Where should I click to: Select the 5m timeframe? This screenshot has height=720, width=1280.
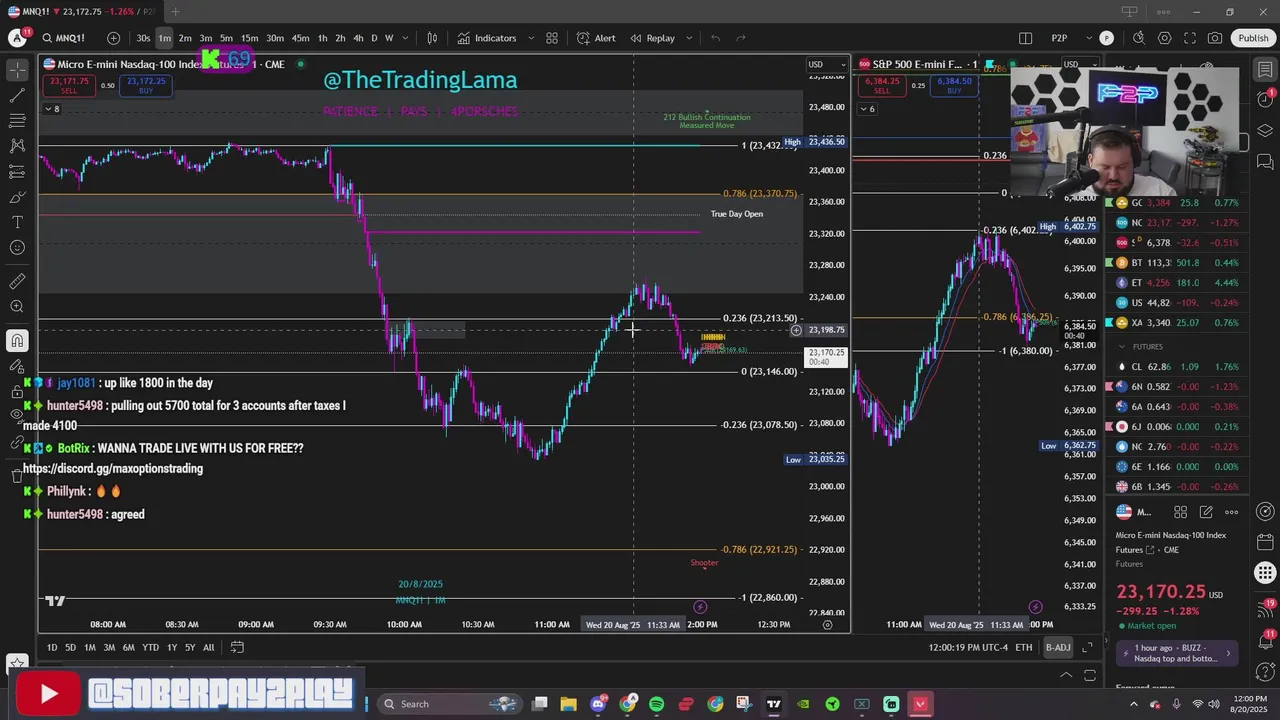[x=226, y=38]
